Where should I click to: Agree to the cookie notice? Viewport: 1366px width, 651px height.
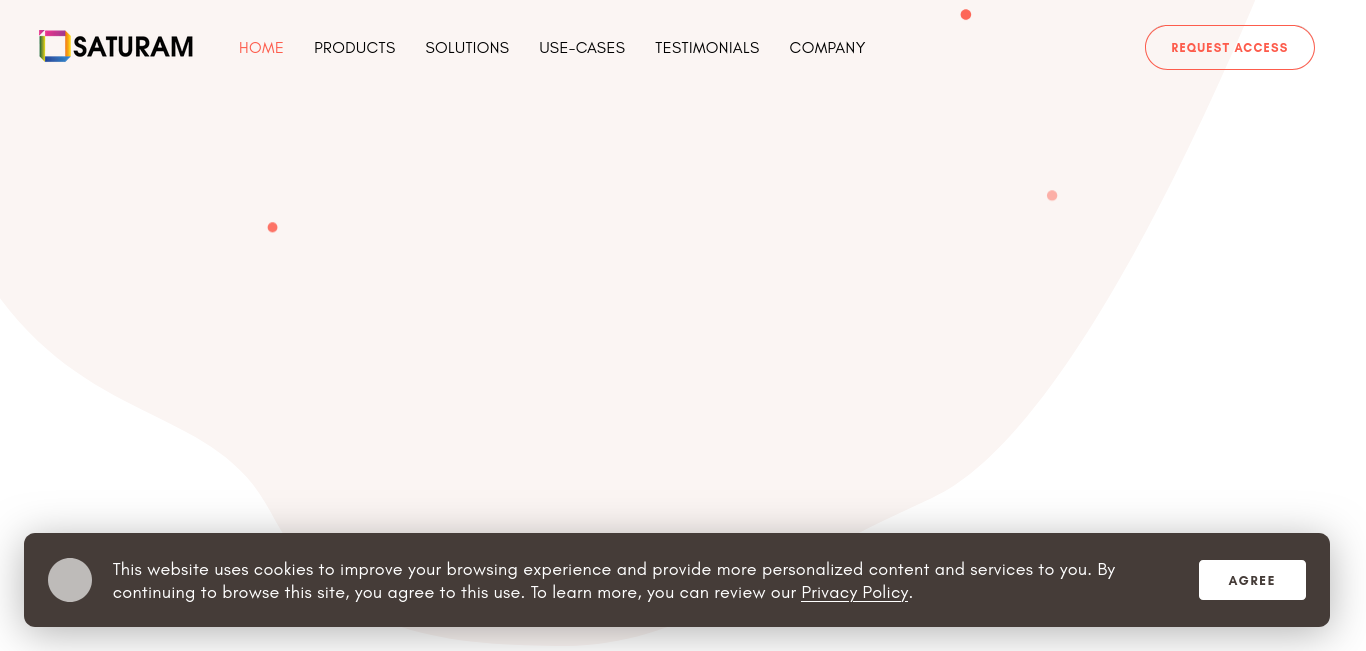1252,580
